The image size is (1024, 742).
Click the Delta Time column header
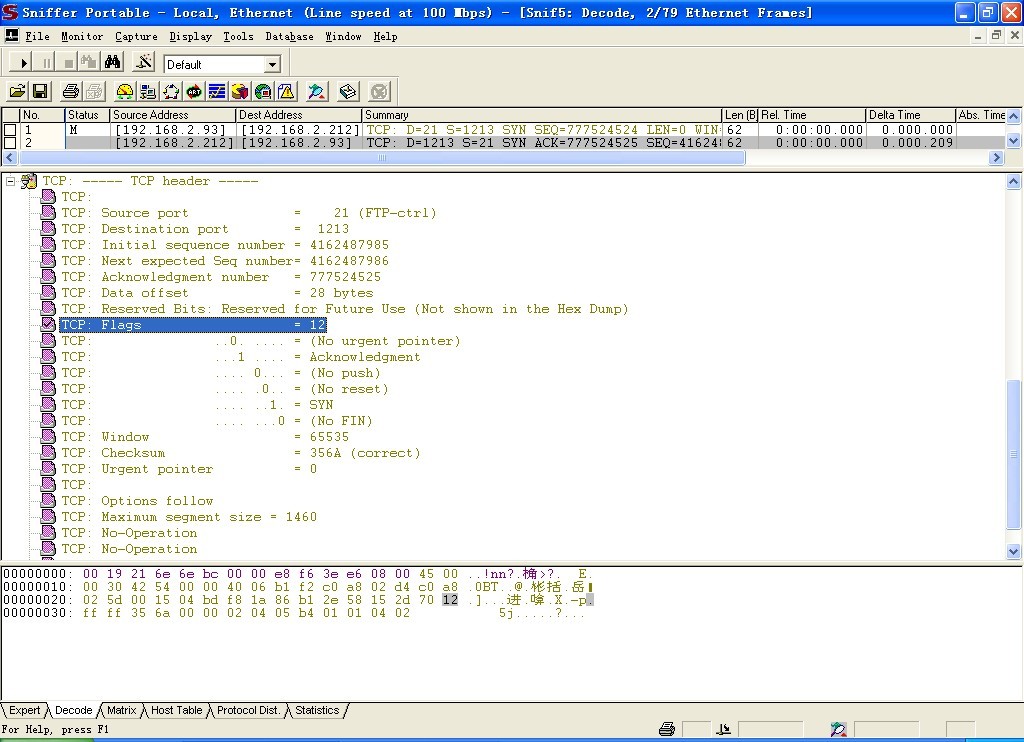[910, 115]
